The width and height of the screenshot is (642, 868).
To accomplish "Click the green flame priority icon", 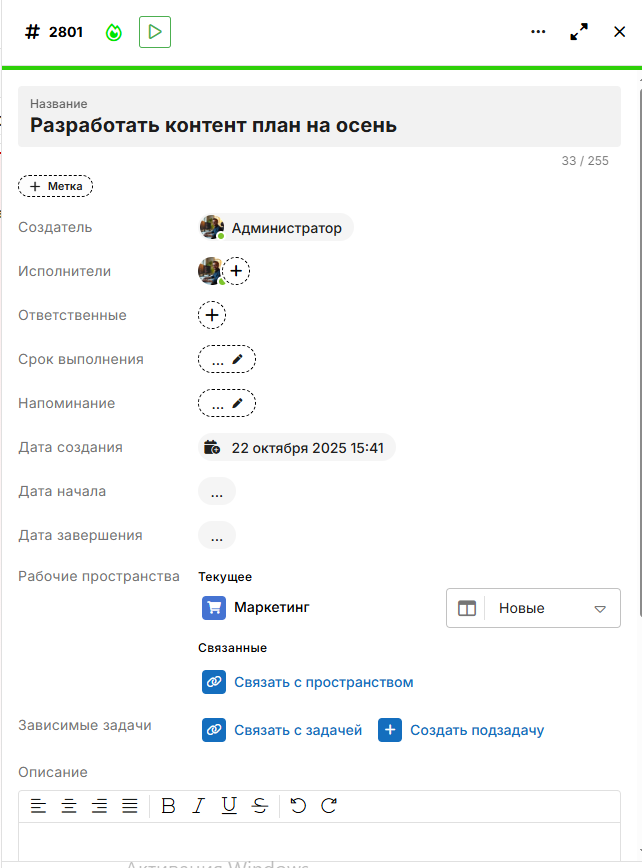I will (x=114, y=32).
